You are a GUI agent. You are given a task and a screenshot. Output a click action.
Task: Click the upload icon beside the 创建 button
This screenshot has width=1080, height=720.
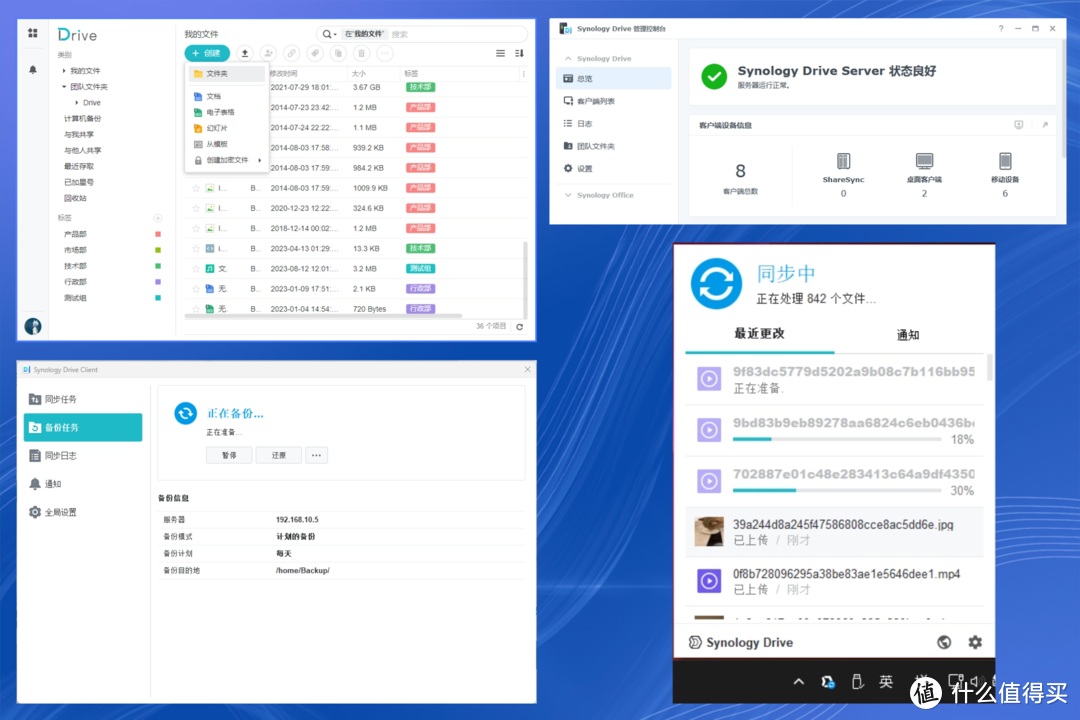(245, 53)
